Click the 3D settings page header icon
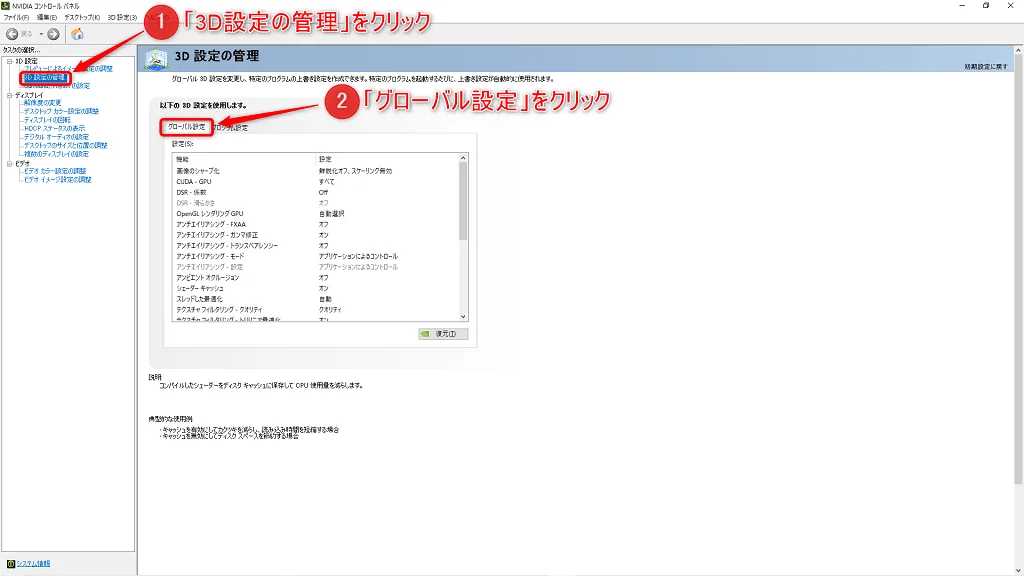The height and width of the screenshot is (576, 1024). point(157,58)
